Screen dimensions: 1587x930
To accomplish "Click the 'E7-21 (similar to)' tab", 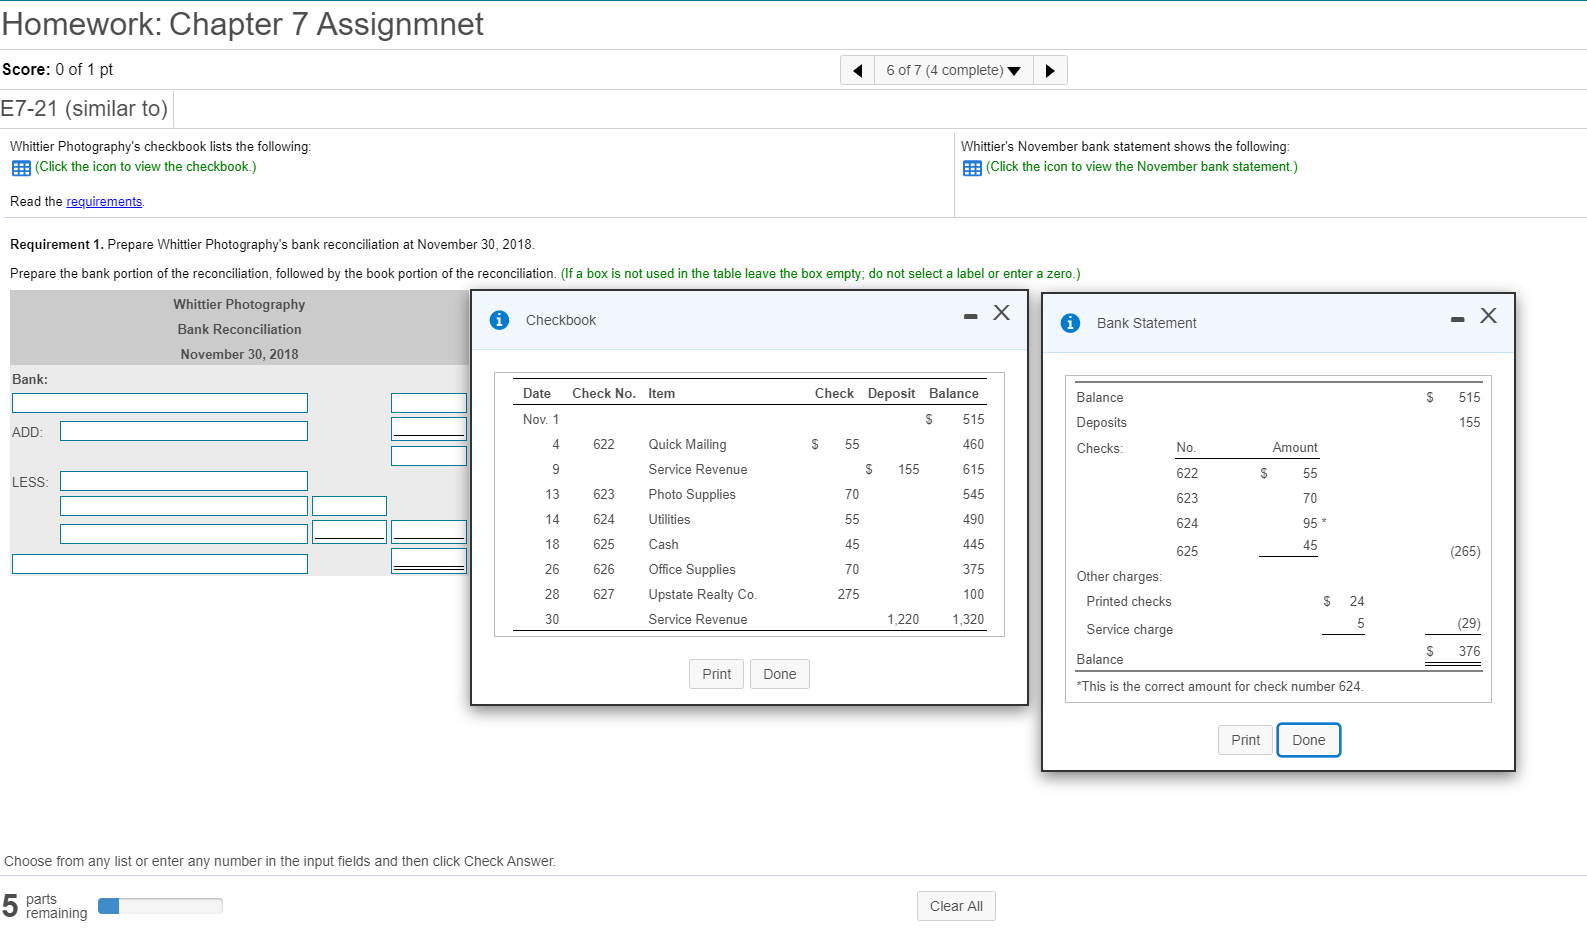I will click(85, 109).
